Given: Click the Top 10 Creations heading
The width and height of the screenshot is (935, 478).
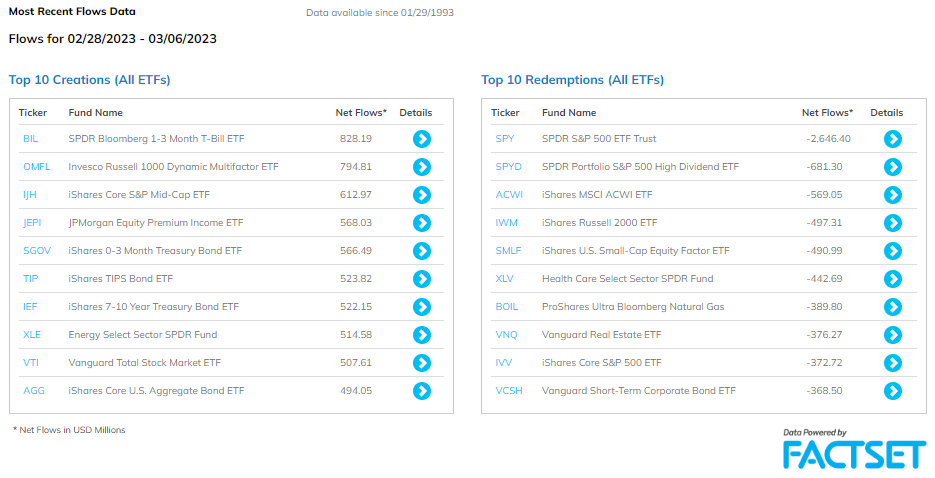Looking at the screenshot, I should 89,80.
